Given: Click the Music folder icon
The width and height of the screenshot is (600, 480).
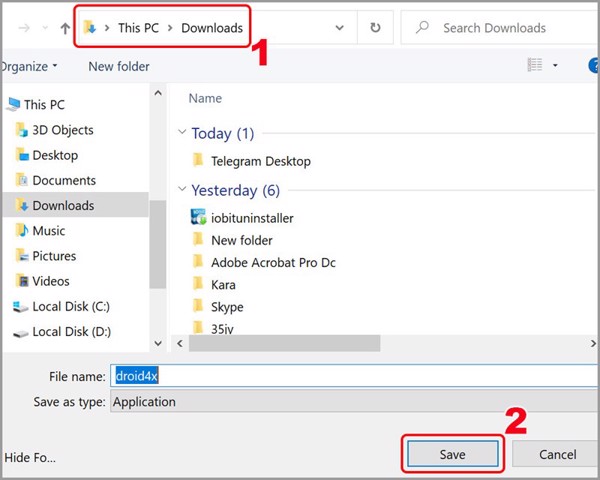Looking at the screenshot, I should [22, 230].
